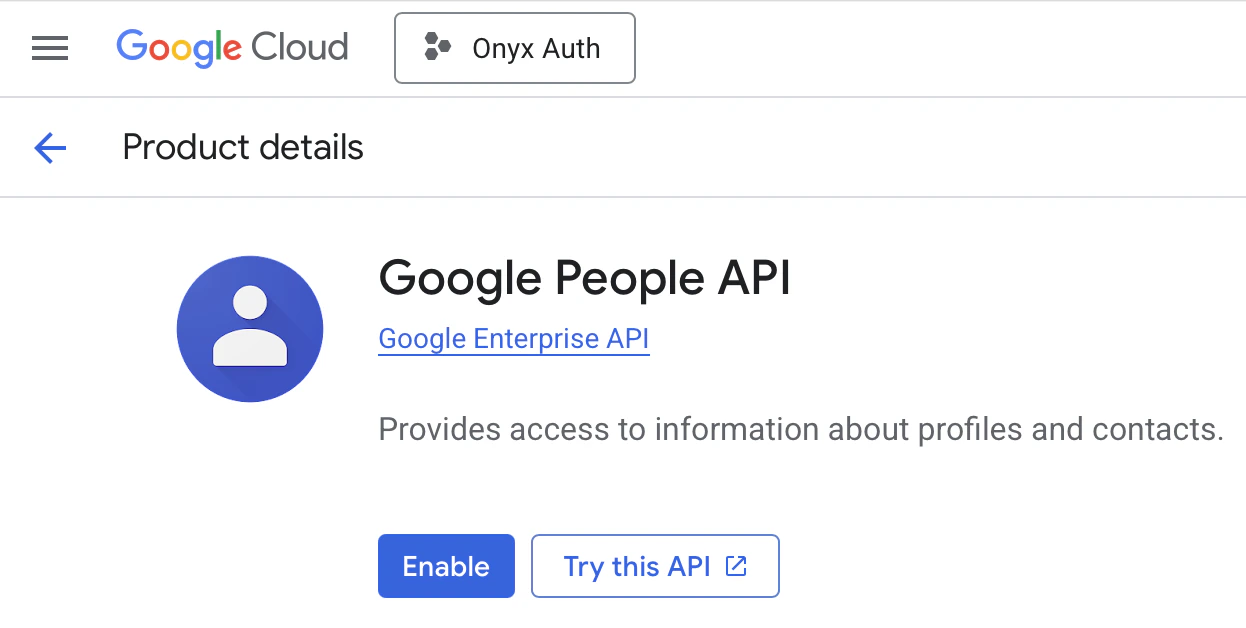Screen dimensions: 1246x628
Task: Open the navigation hamburger menu
Action: pos(50,48)
